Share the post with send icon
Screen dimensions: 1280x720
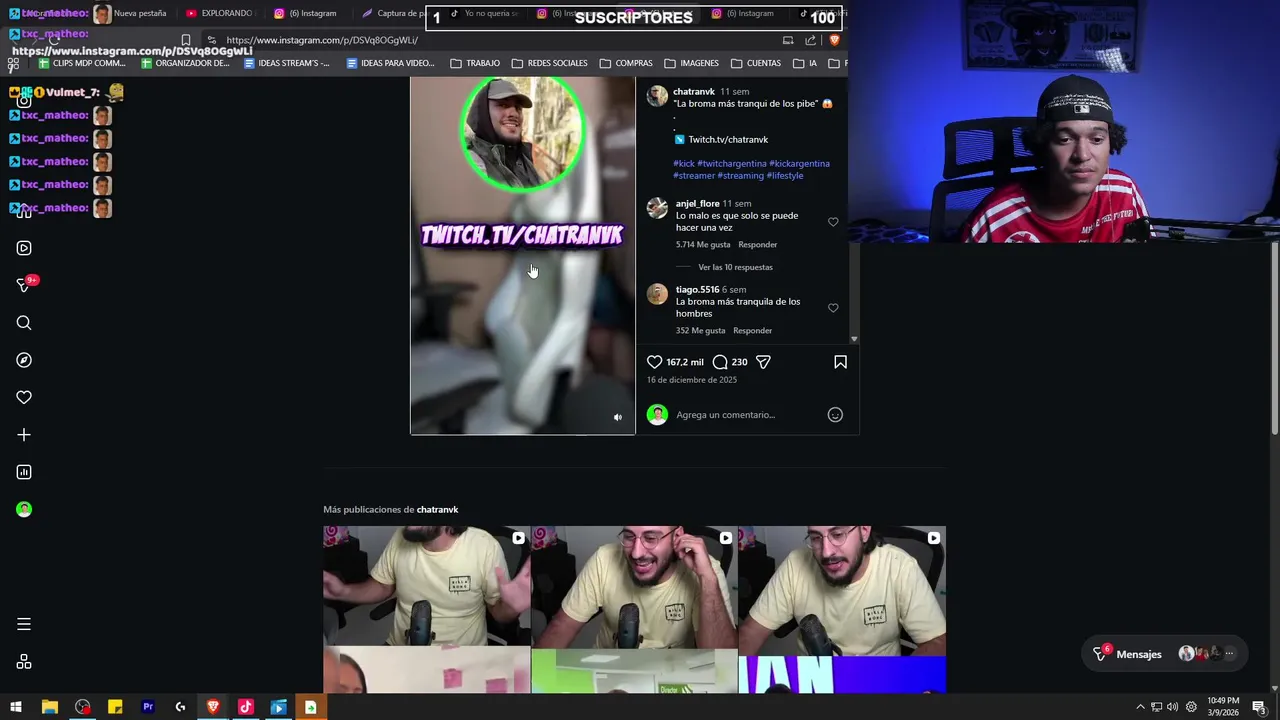[x=763, y=362]
